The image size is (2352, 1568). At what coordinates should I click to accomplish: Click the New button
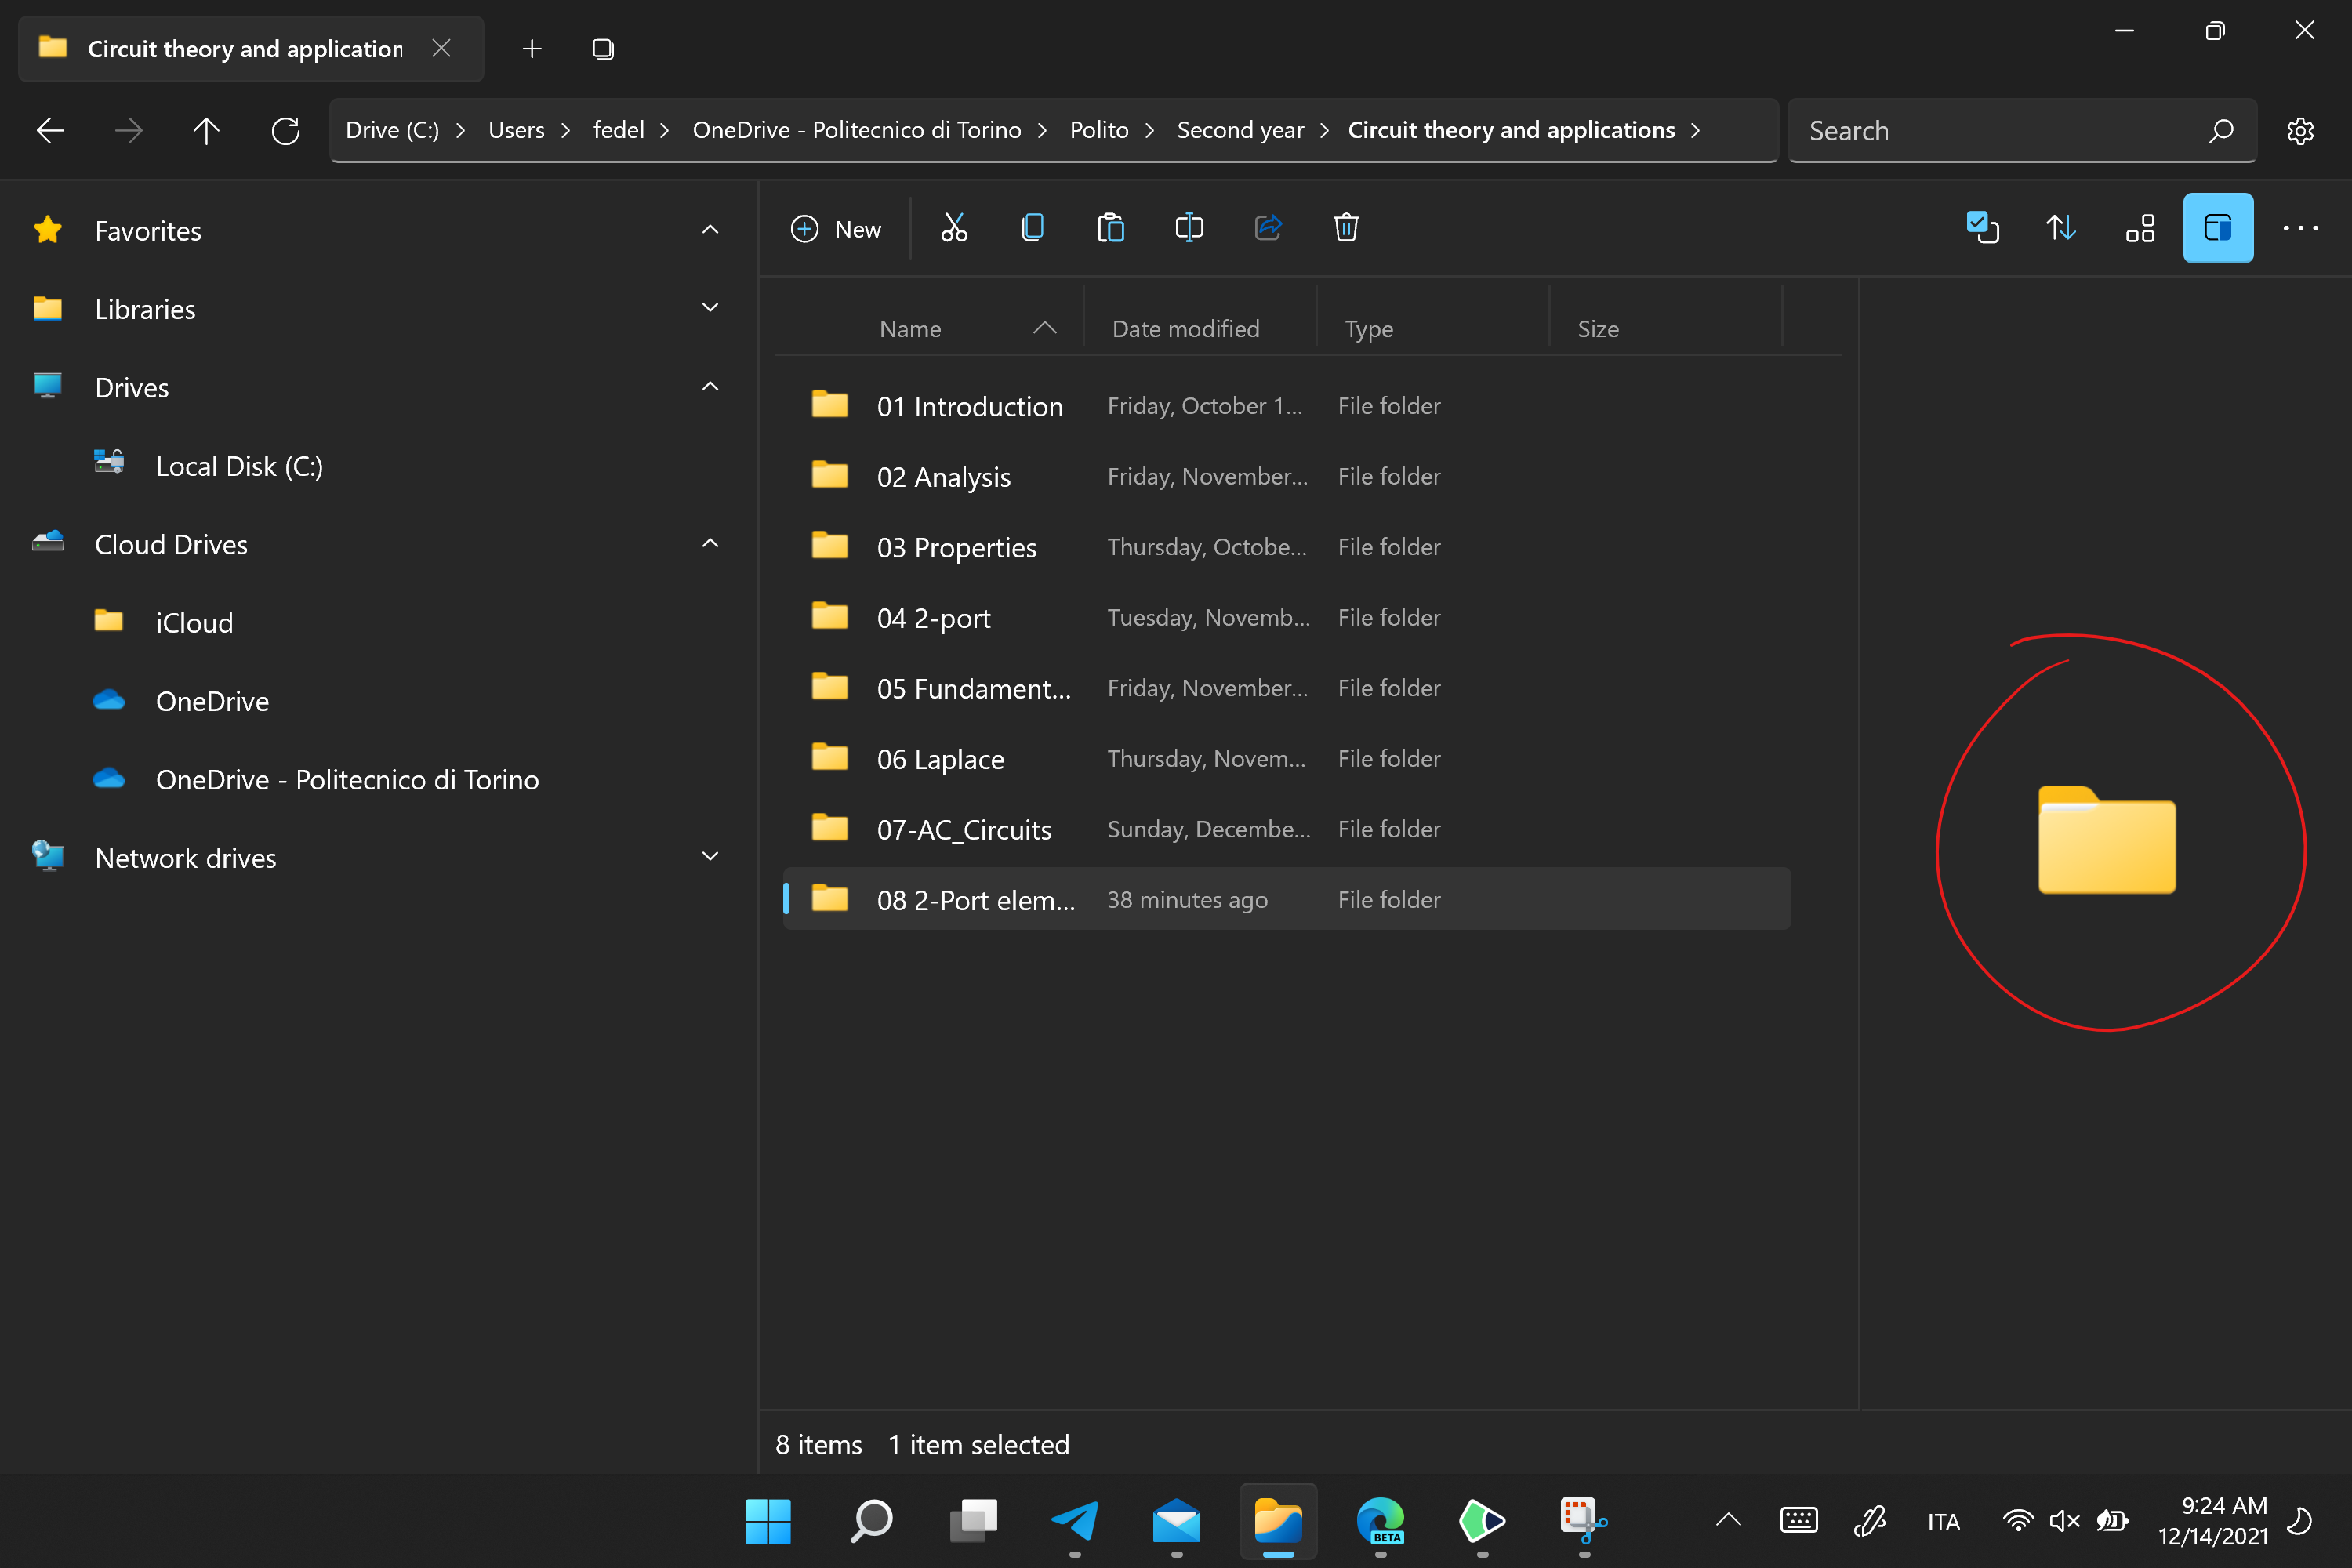836,229
